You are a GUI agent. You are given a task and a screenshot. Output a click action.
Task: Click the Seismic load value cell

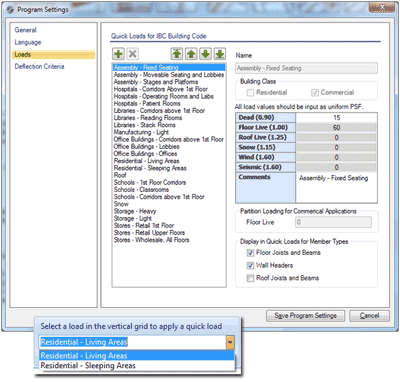[336, 167]
